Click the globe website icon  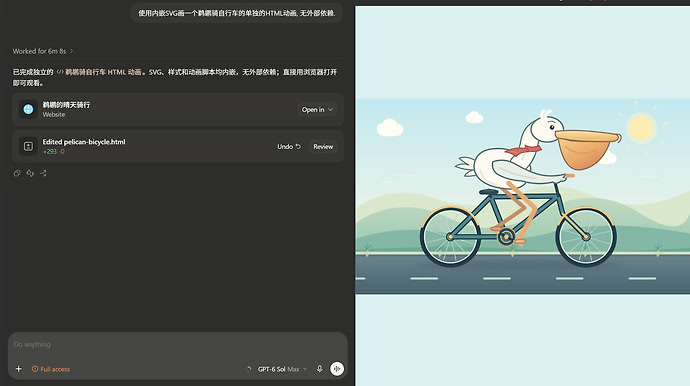point(28,109)
